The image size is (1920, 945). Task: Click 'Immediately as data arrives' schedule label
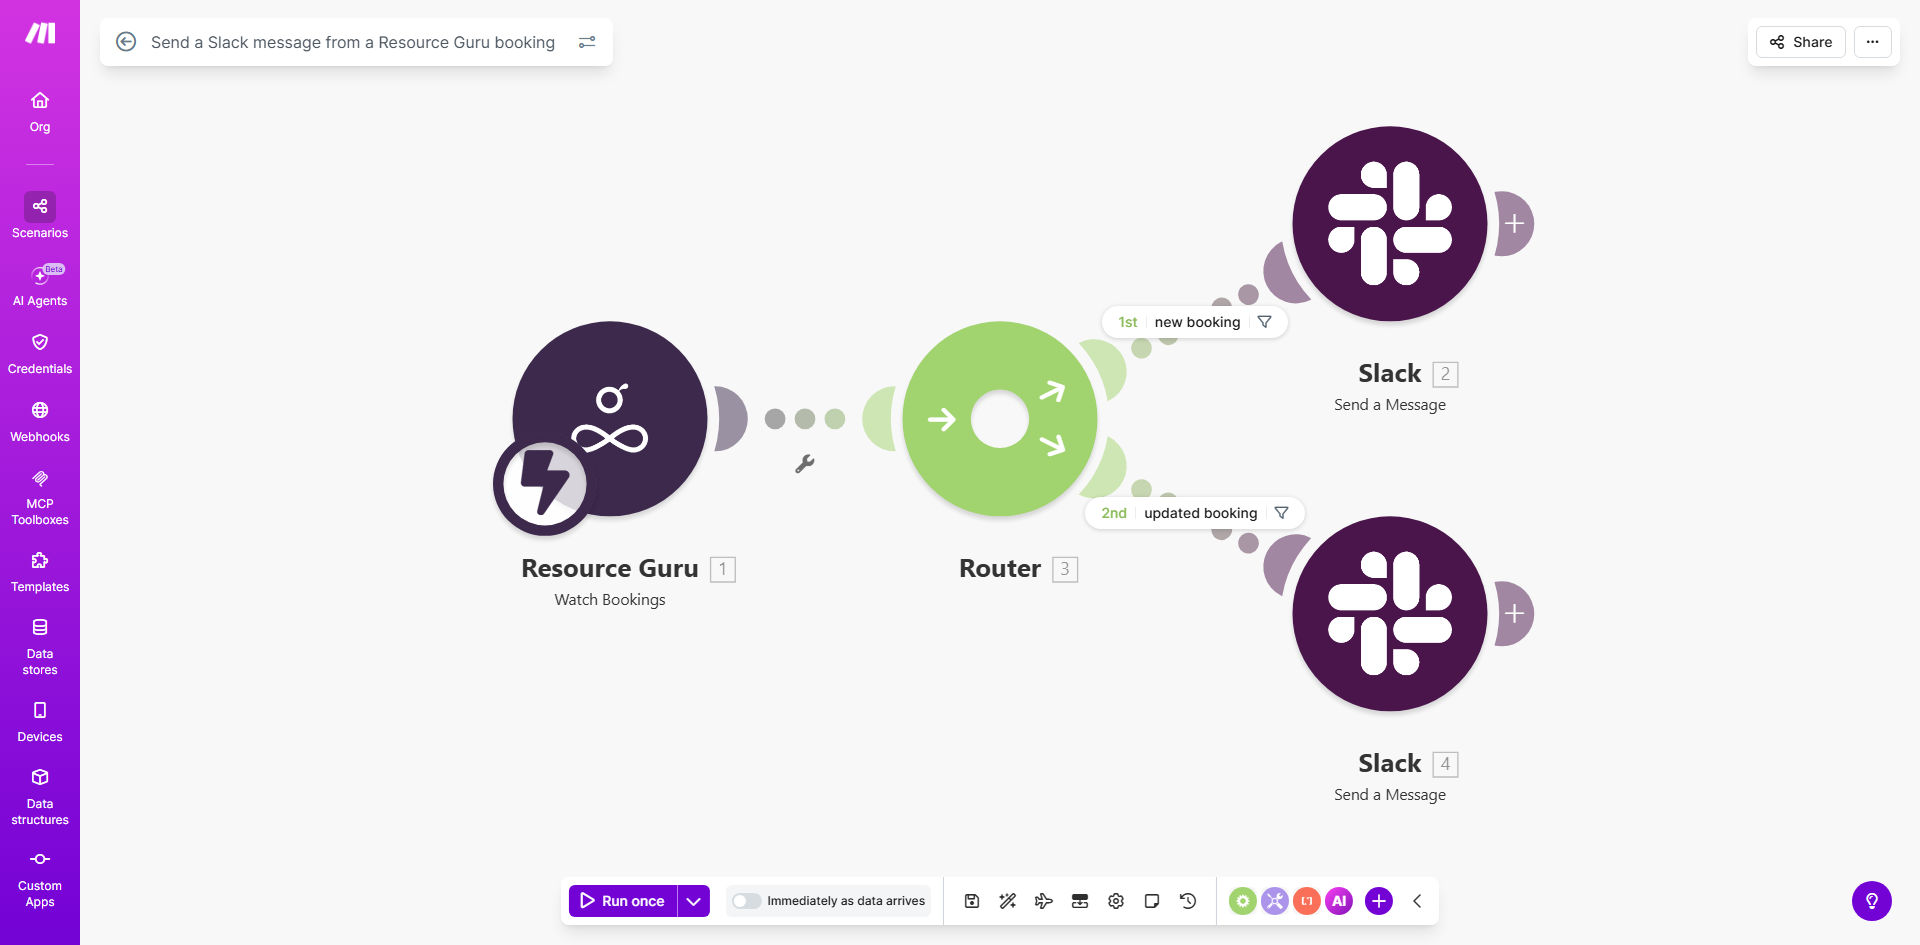[x=846, y=901]
